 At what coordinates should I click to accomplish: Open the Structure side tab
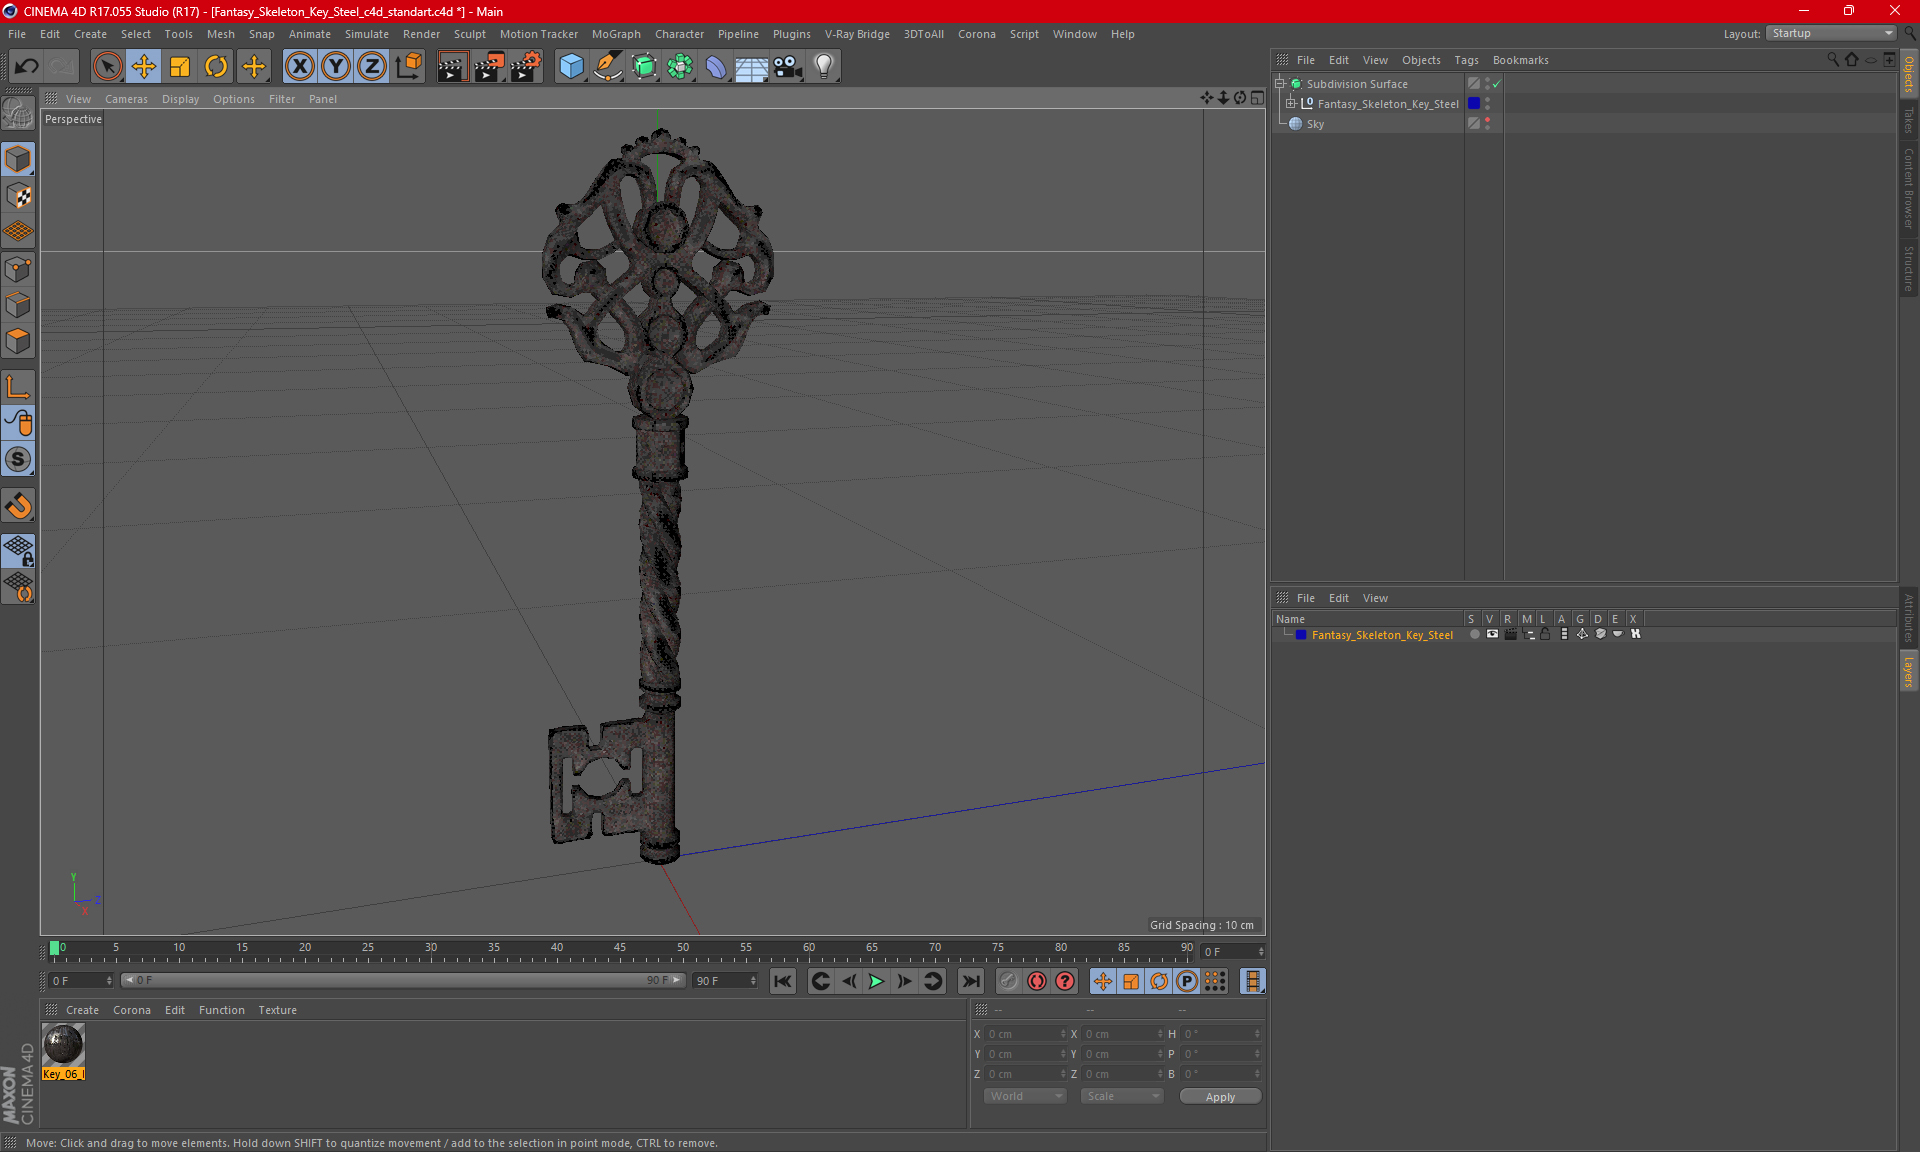pos(1908,268)
